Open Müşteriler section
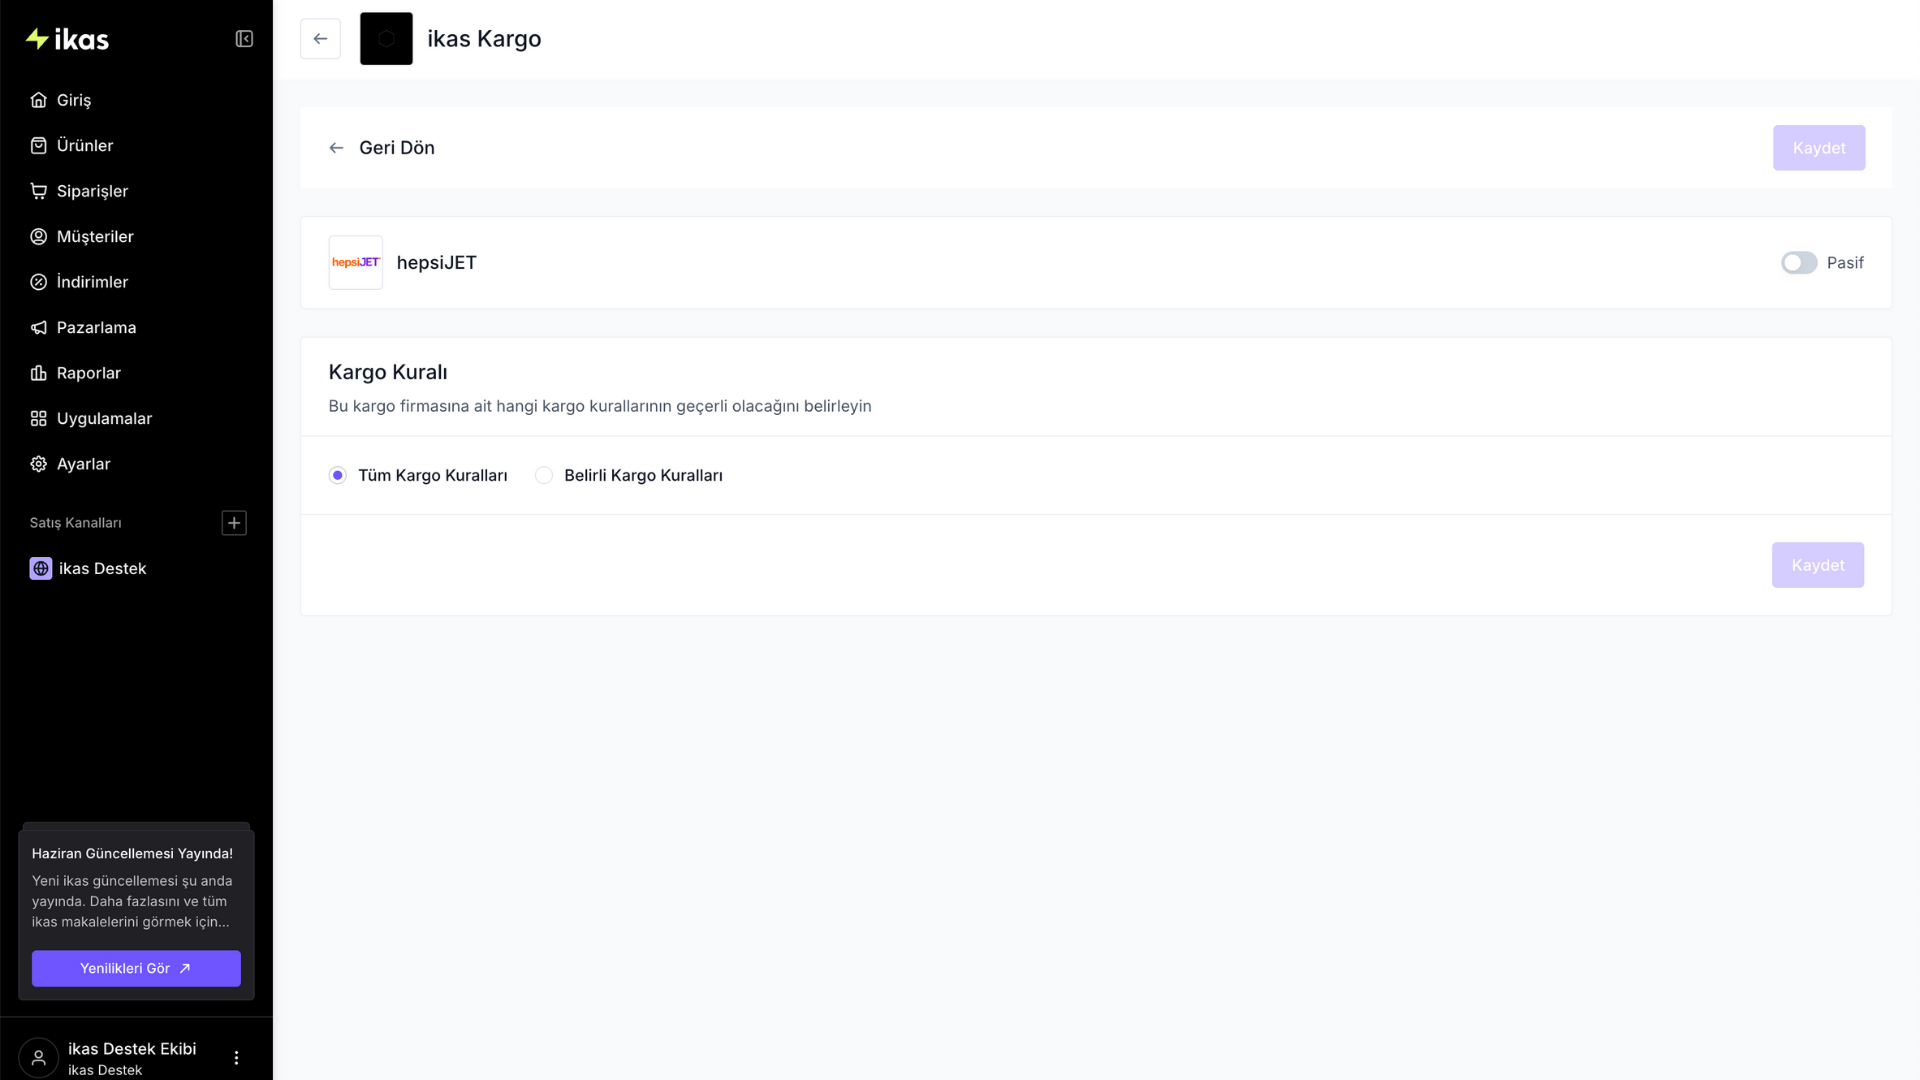 94,237
